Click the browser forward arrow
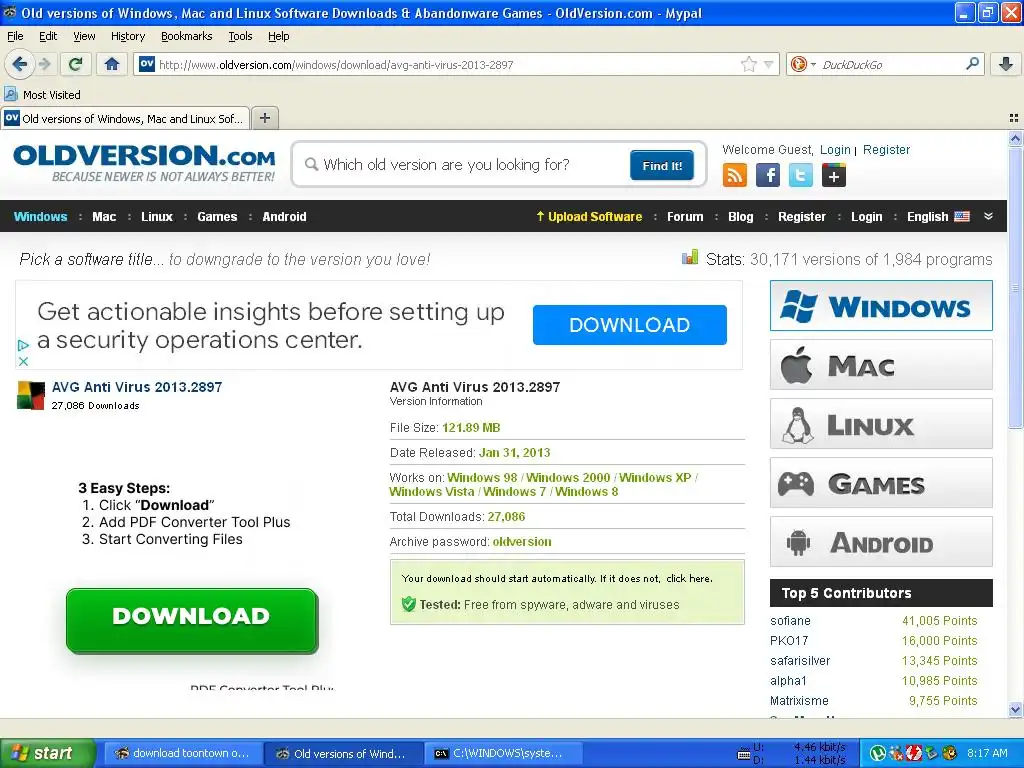 pos(44,64)
